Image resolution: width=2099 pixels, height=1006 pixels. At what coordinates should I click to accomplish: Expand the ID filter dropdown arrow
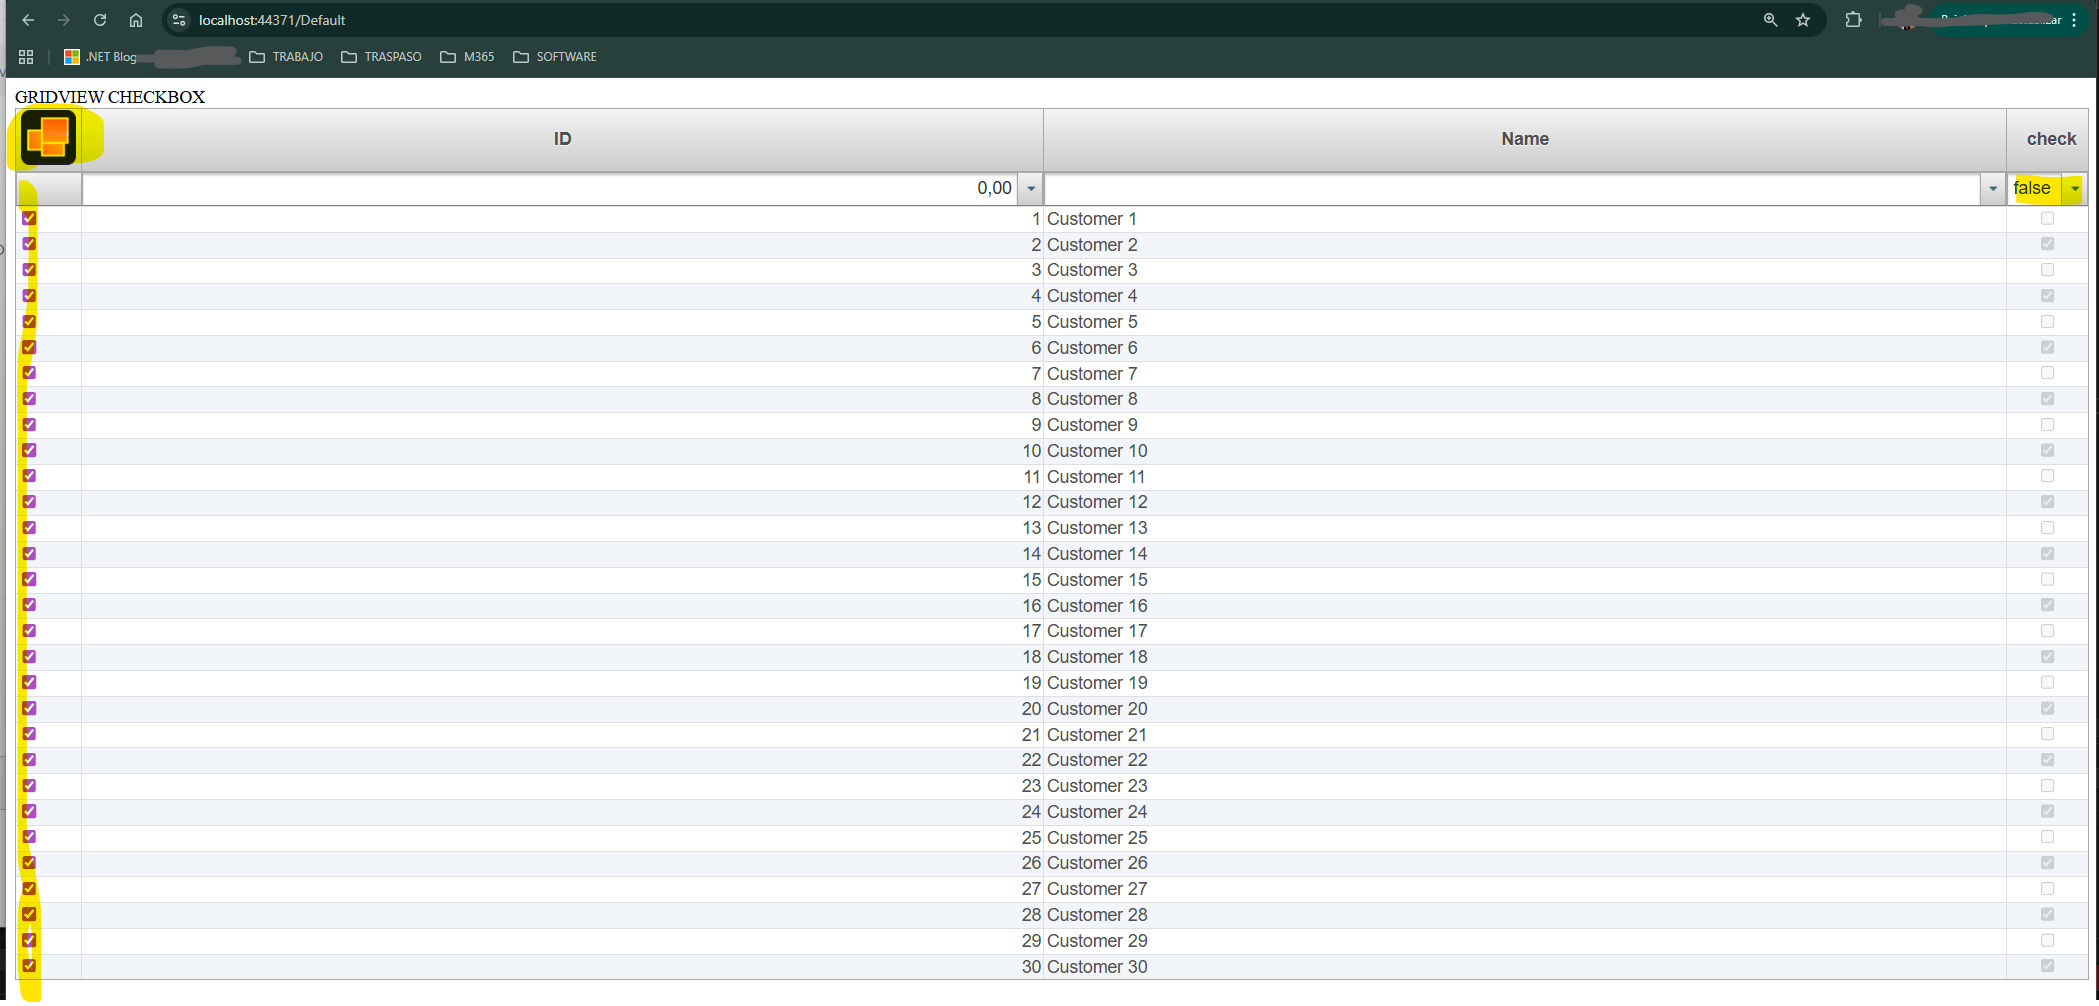point(1031,189)
